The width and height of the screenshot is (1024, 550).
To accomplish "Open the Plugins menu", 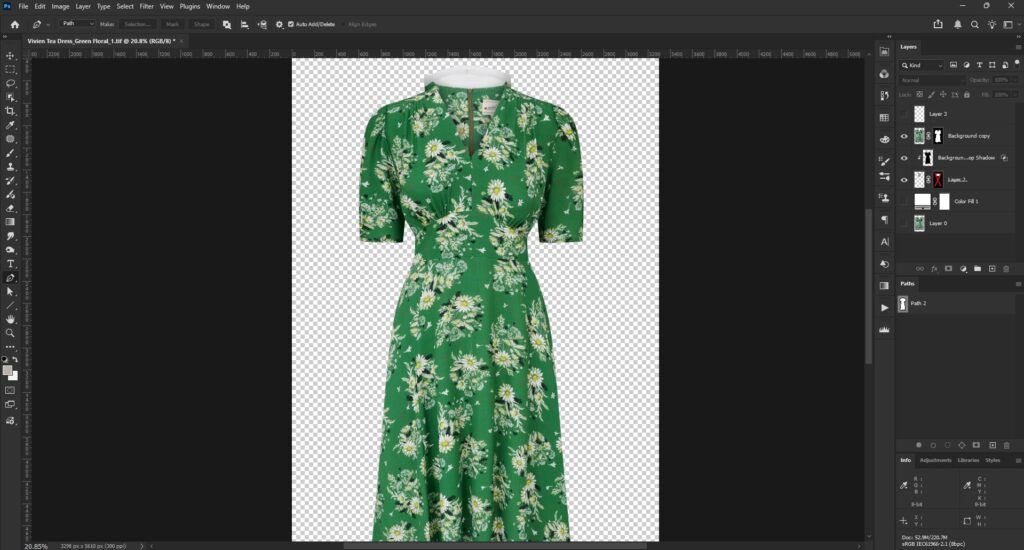I will [x=189, y=6].
